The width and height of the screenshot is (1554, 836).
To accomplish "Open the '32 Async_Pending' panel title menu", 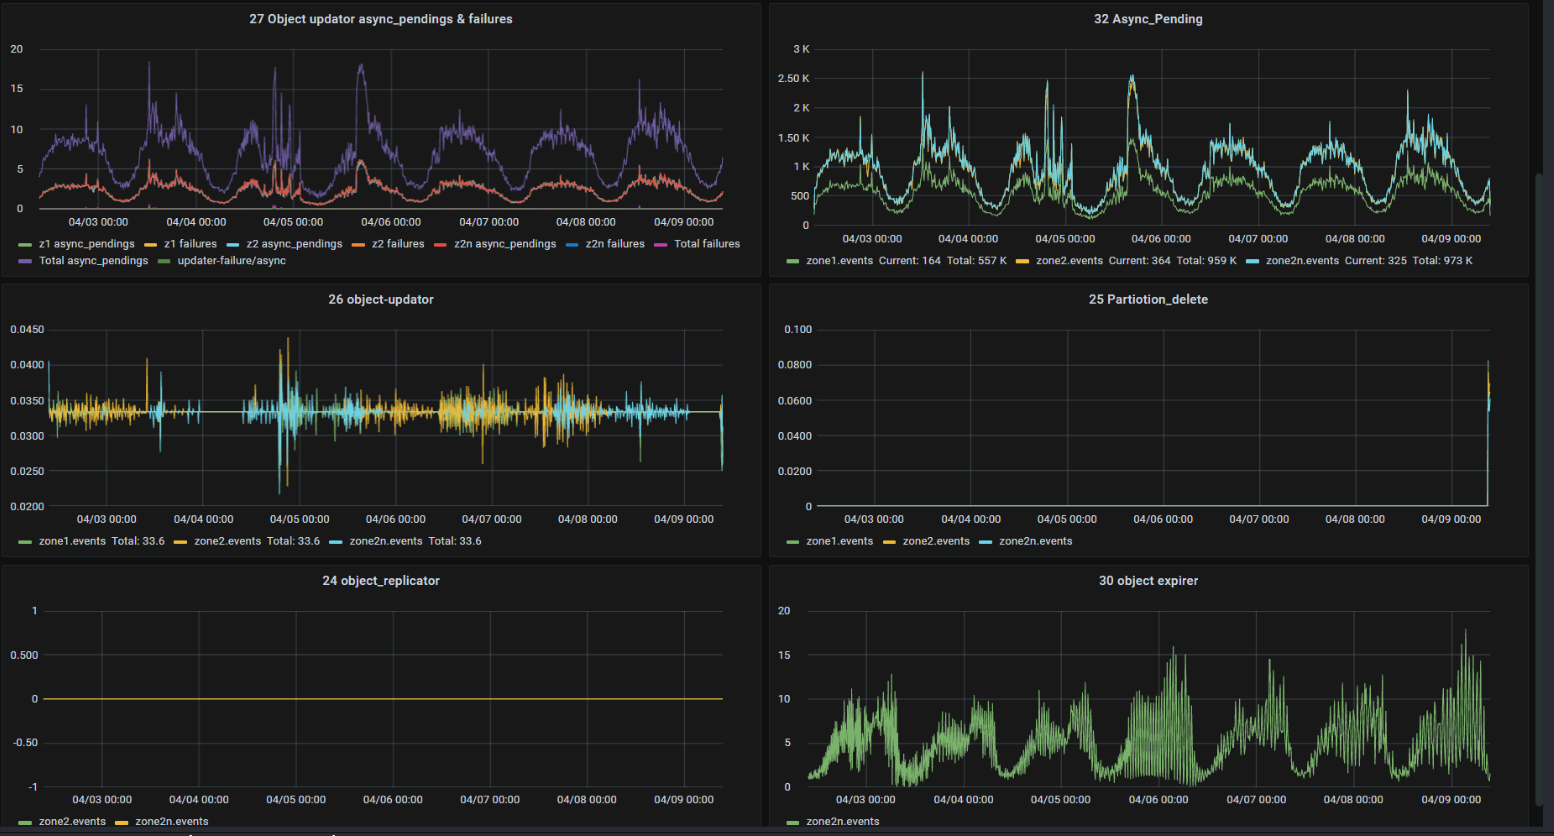I will [x=1148, y=19].
